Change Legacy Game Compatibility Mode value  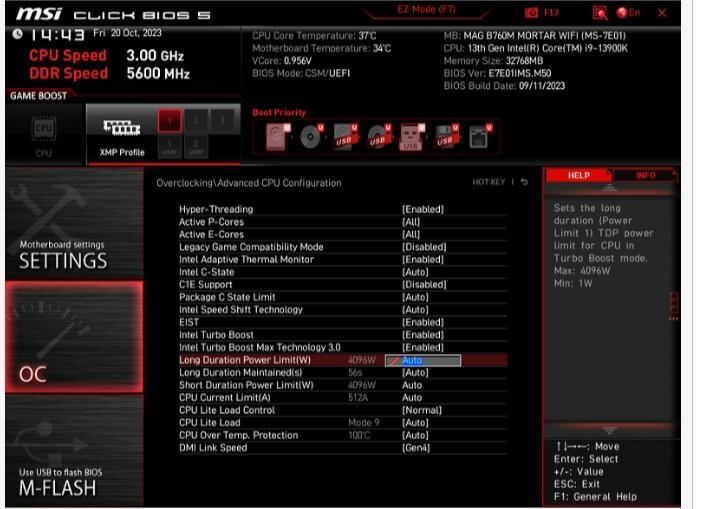(424, 247)
